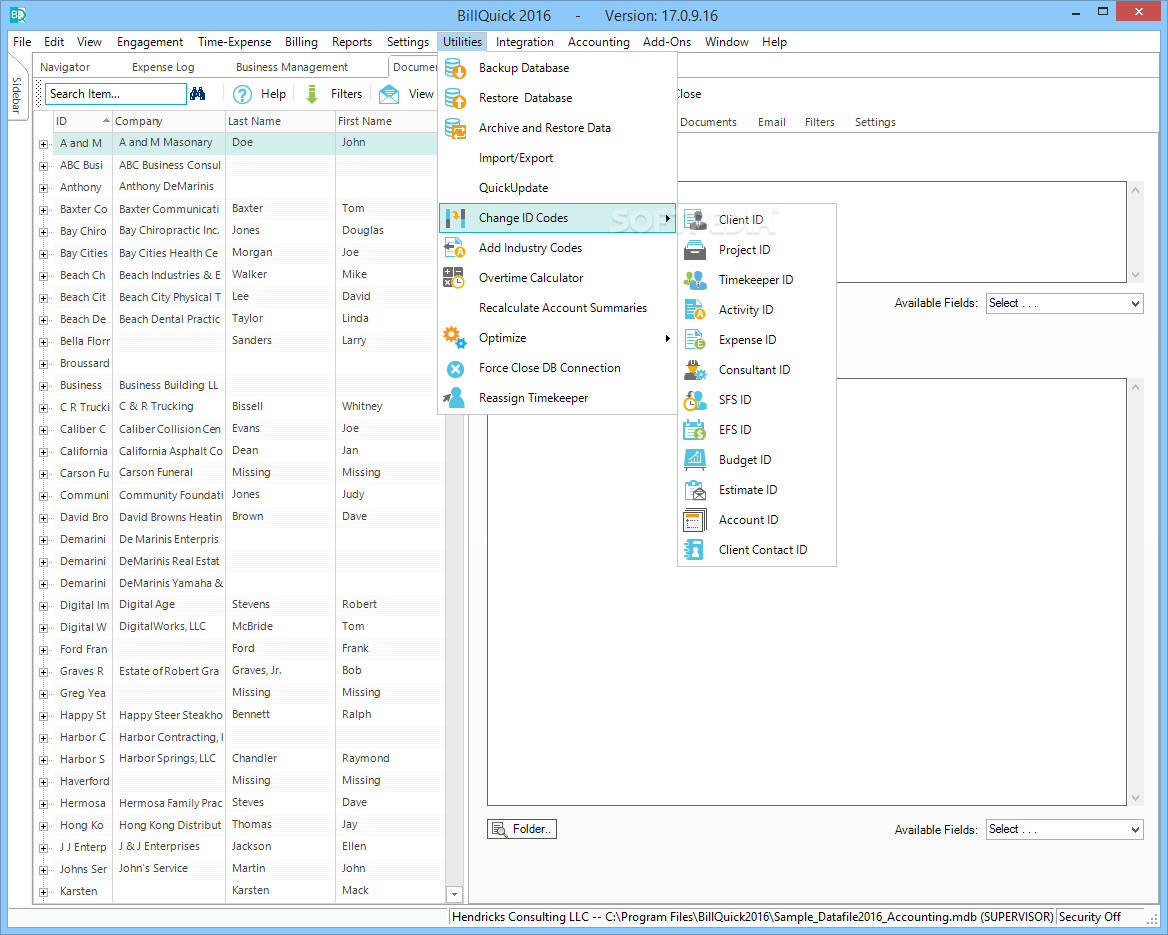Click the Estimate ID icon

pos(695,490)
